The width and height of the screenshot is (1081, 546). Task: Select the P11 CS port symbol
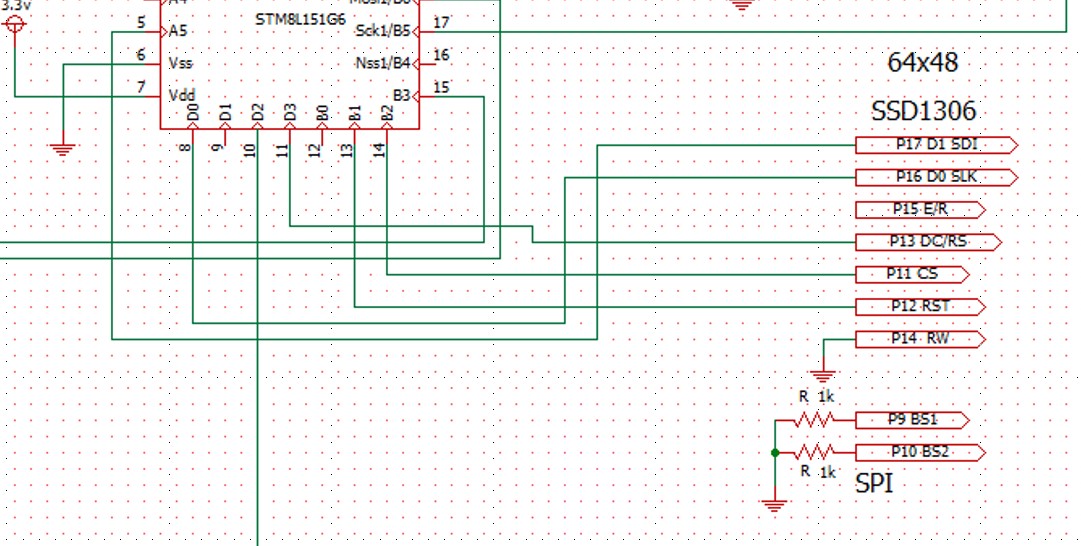911,274
